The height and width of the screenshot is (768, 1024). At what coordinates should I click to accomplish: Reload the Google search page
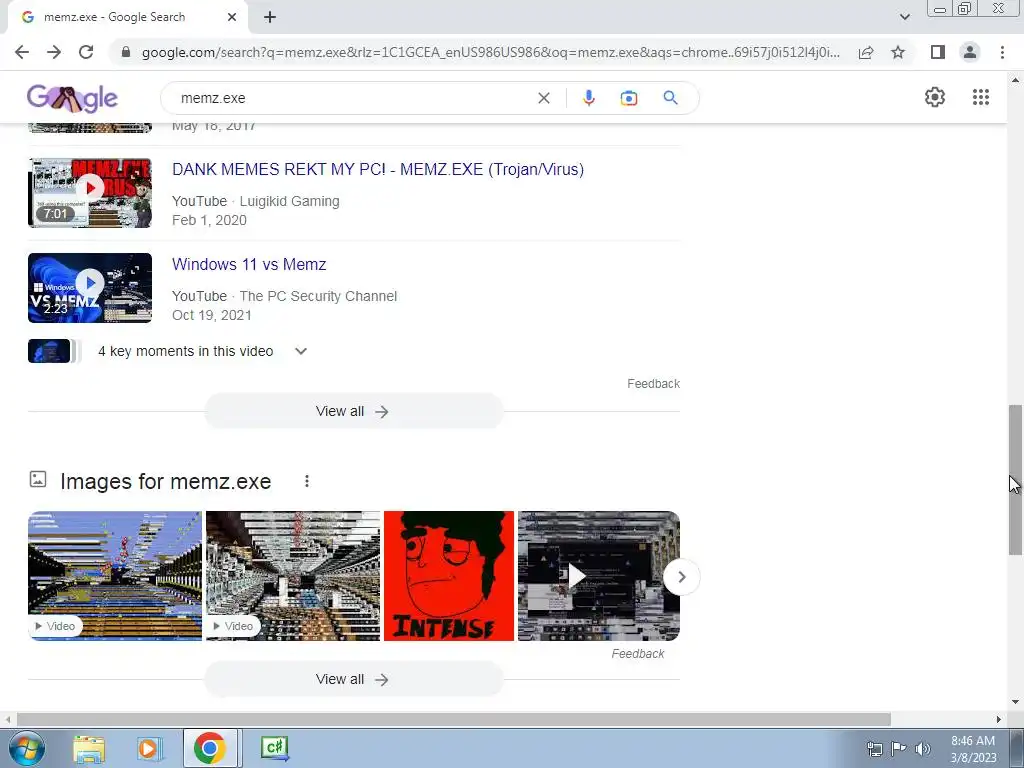point(86,52)
